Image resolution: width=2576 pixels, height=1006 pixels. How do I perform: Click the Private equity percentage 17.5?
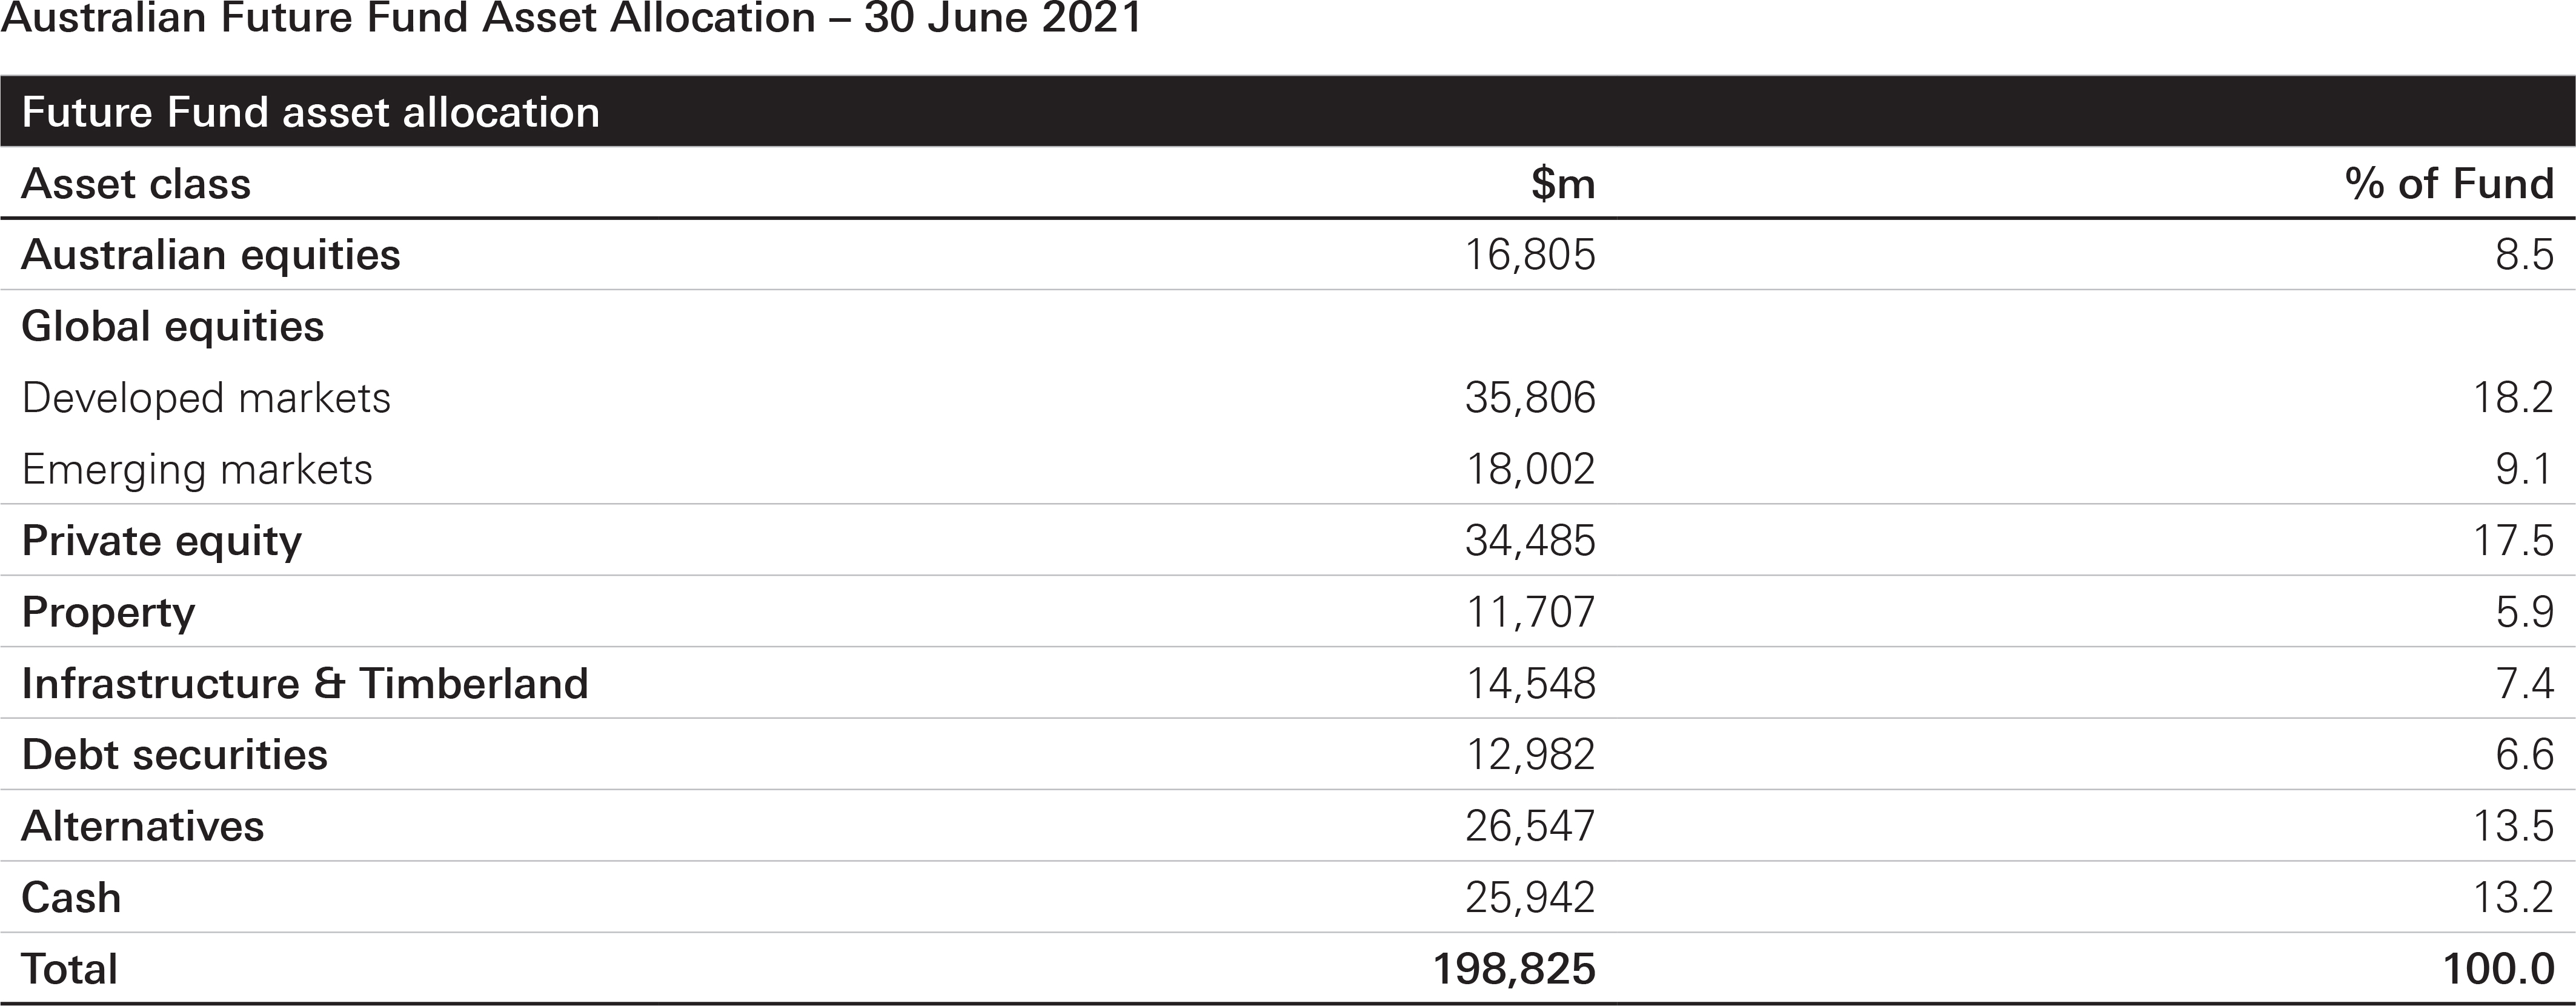(2513, 541)
